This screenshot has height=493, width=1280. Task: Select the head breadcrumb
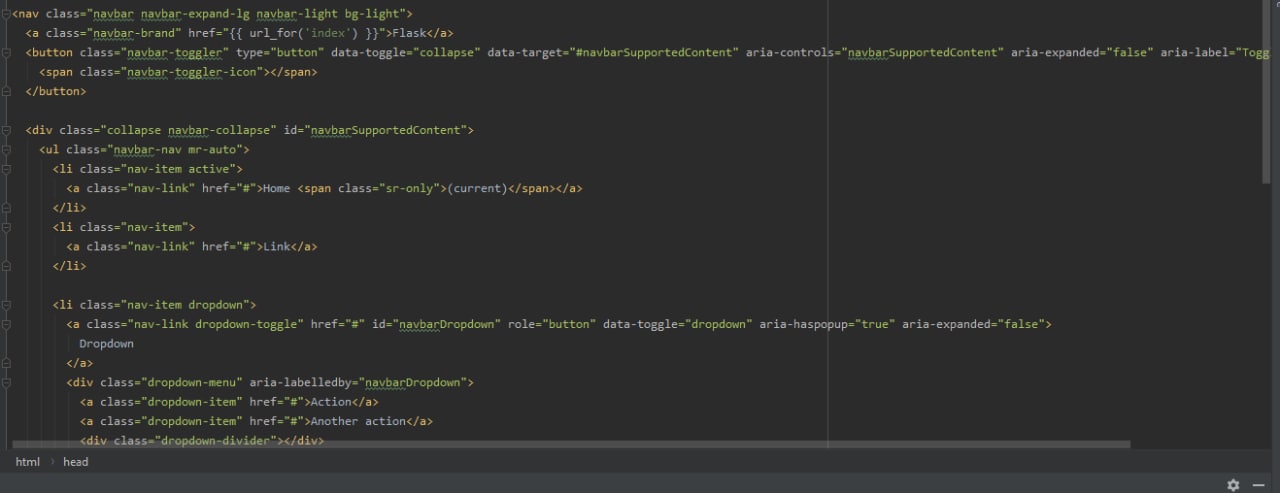(76, 462)
